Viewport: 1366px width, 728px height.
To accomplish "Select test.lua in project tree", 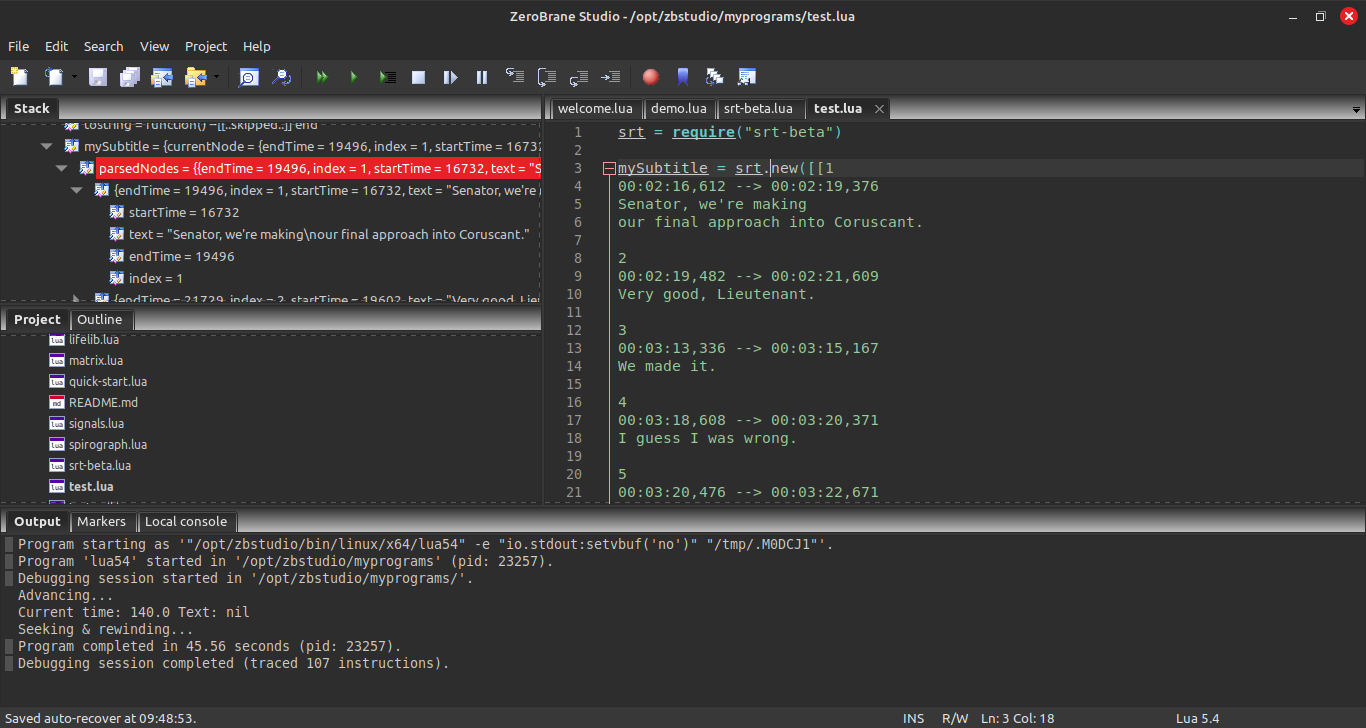I will pyautogui.click(x=91, y=486).
